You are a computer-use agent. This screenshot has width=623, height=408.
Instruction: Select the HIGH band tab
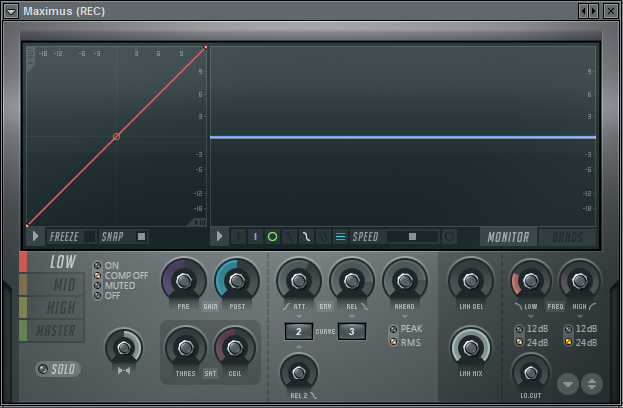(52, 307)
